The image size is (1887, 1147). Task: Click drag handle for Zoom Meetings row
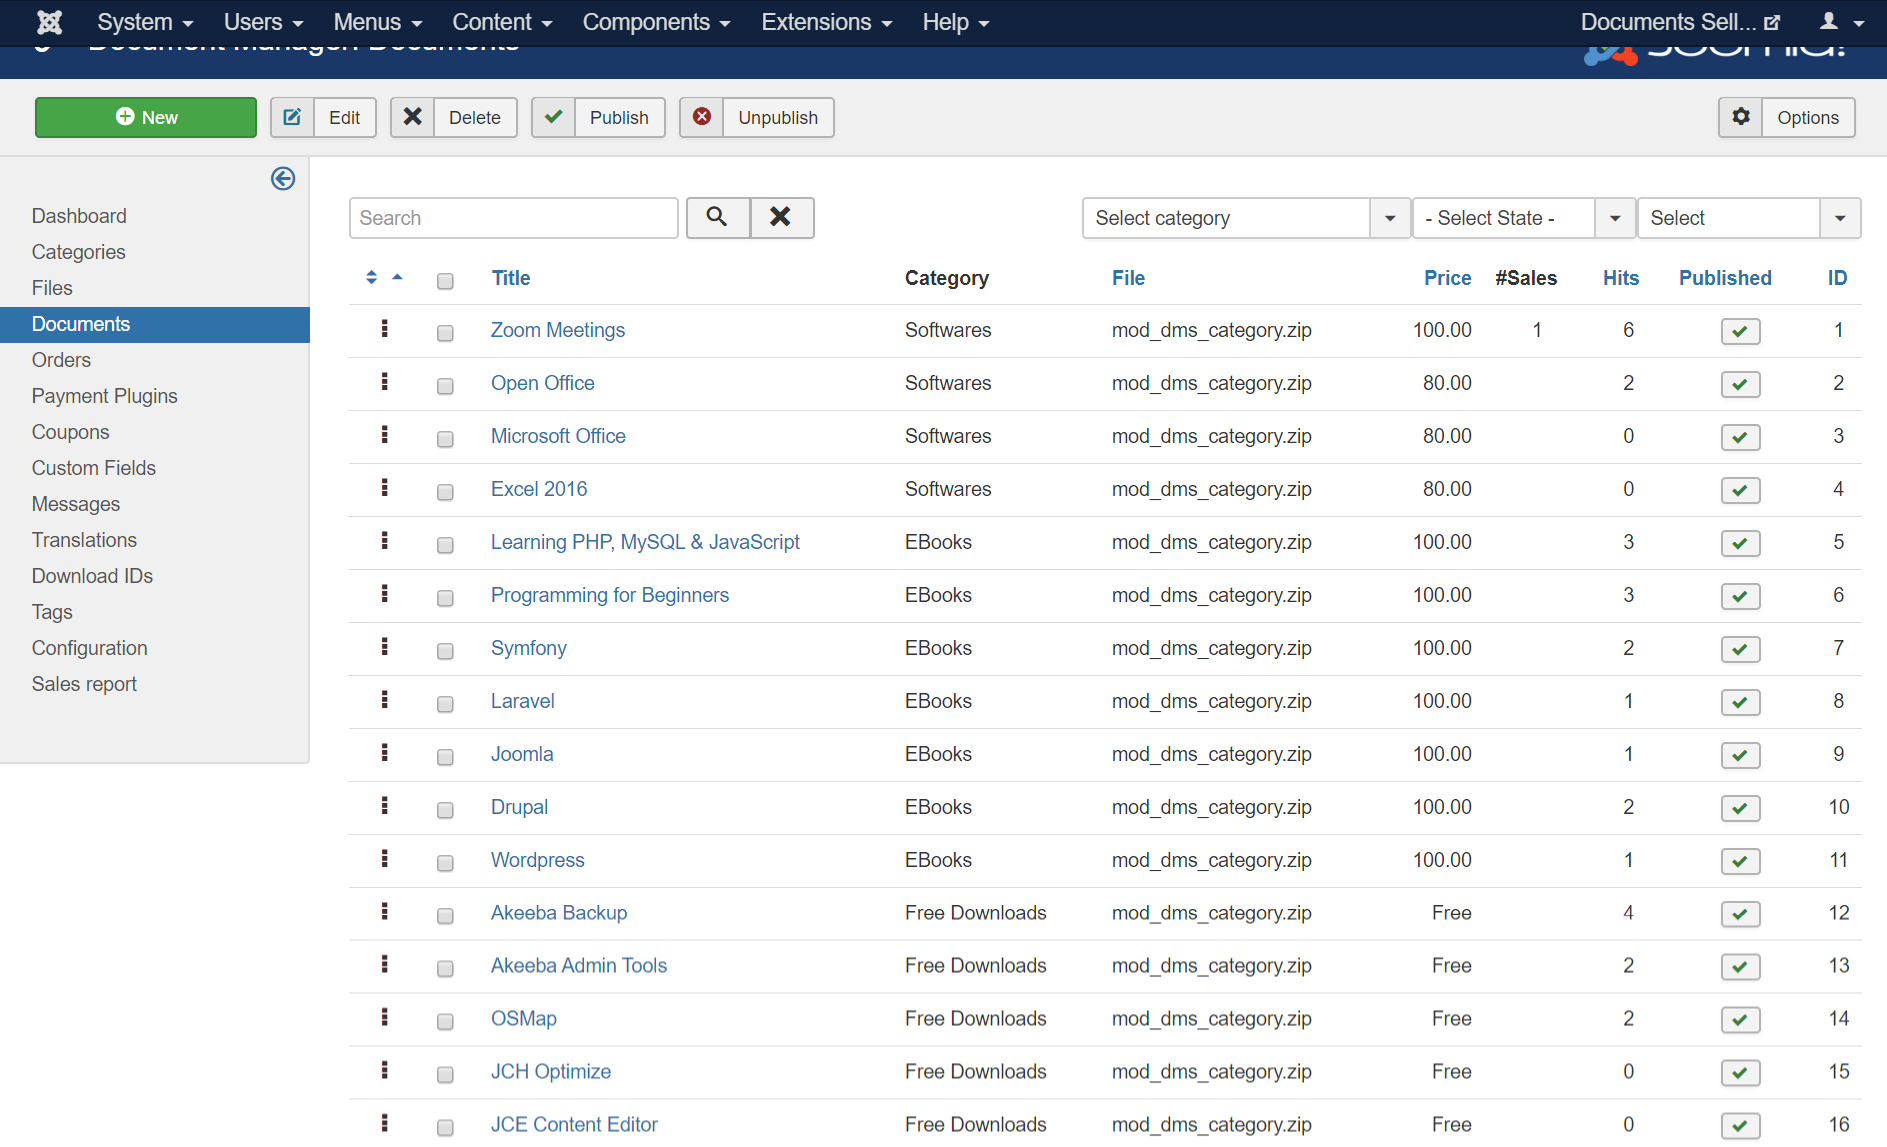point(384,329)
